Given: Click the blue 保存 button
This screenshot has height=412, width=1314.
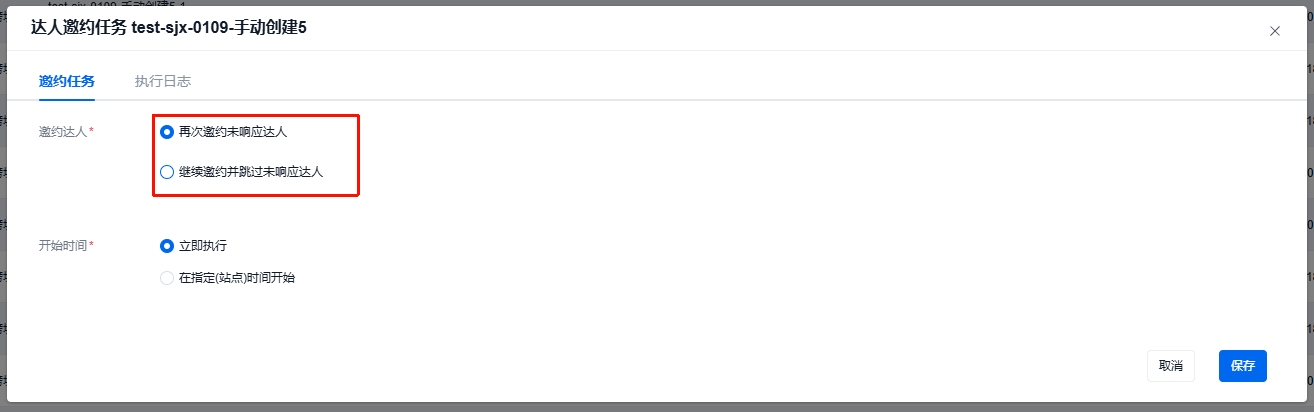Looking at the screenshot, I should coord(1243,366).
